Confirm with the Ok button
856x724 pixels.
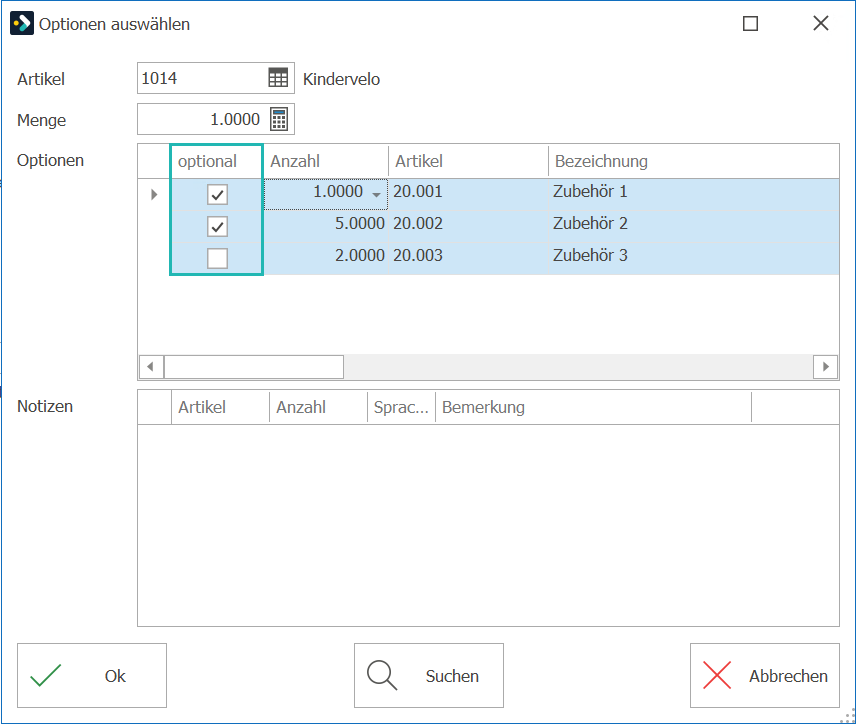92,675
